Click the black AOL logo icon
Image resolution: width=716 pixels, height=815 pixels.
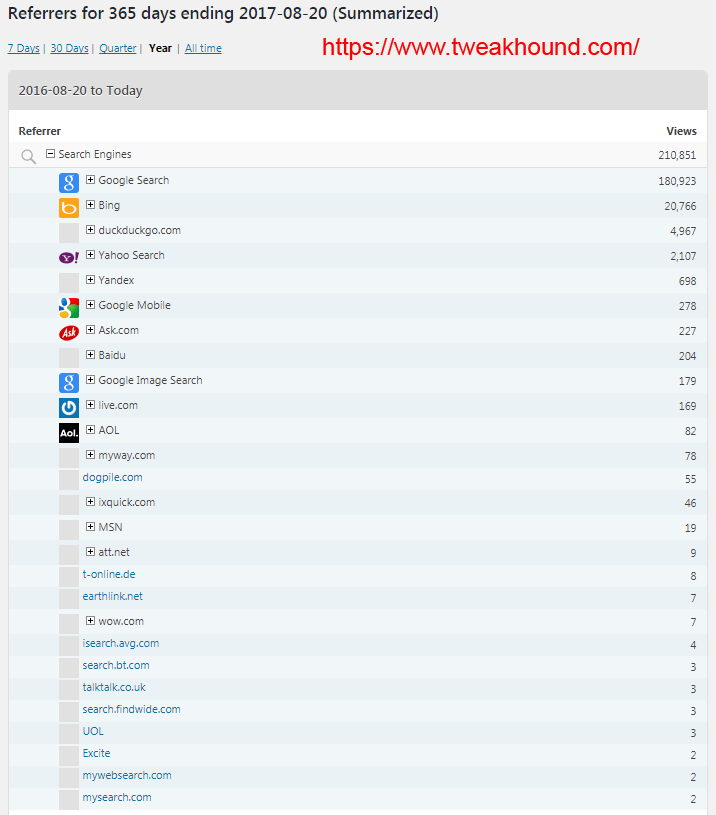(69, 432)
